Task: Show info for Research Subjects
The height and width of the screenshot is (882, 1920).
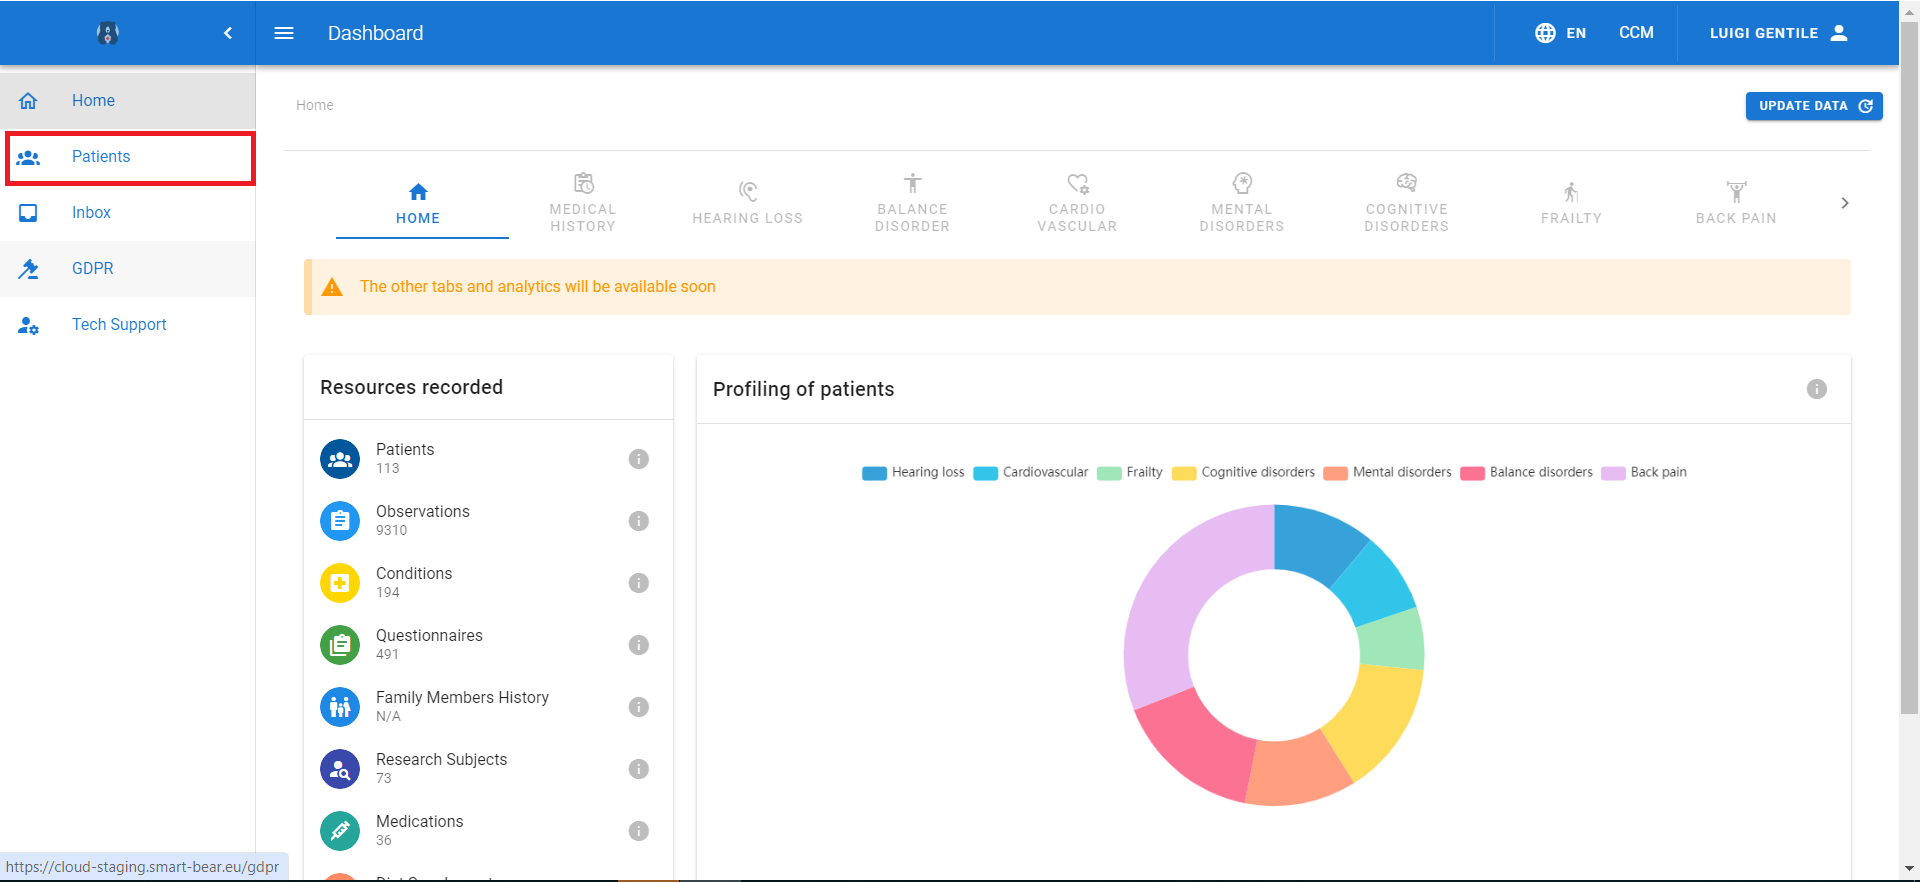Action: click(639, 769)
